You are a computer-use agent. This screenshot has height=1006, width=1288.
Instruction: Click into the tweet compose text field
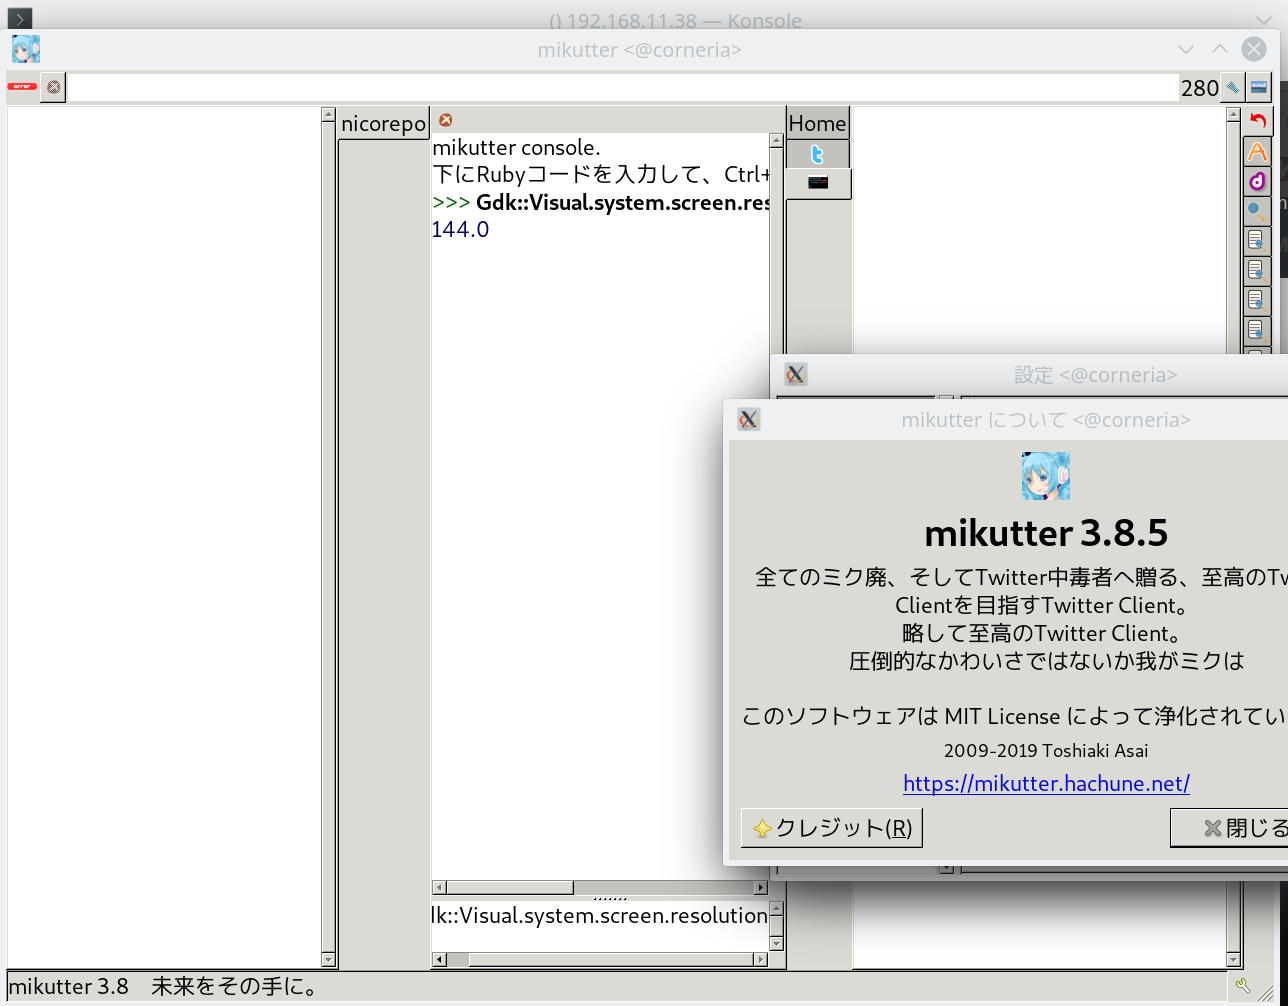pyautogui.click(x=622, y=88)
